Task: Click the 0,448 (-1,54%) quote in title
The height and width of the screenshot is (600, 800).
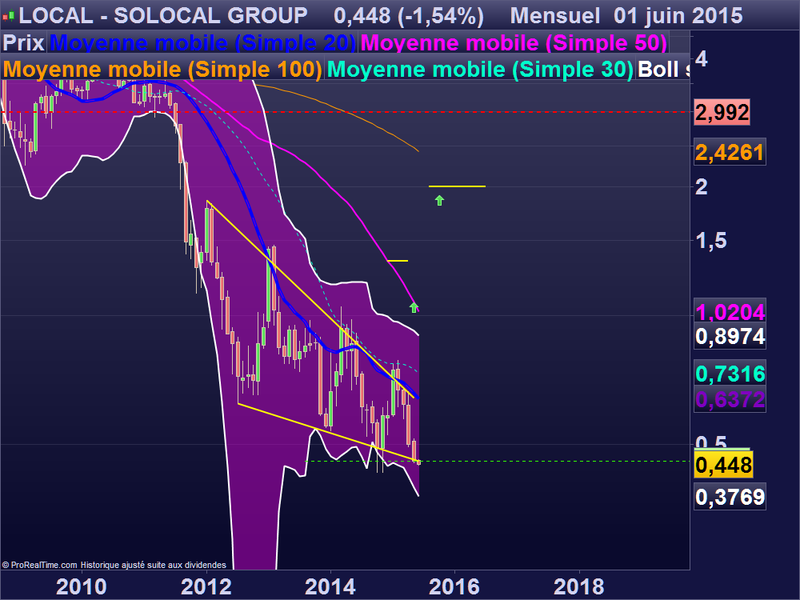Action: [408, 16]
